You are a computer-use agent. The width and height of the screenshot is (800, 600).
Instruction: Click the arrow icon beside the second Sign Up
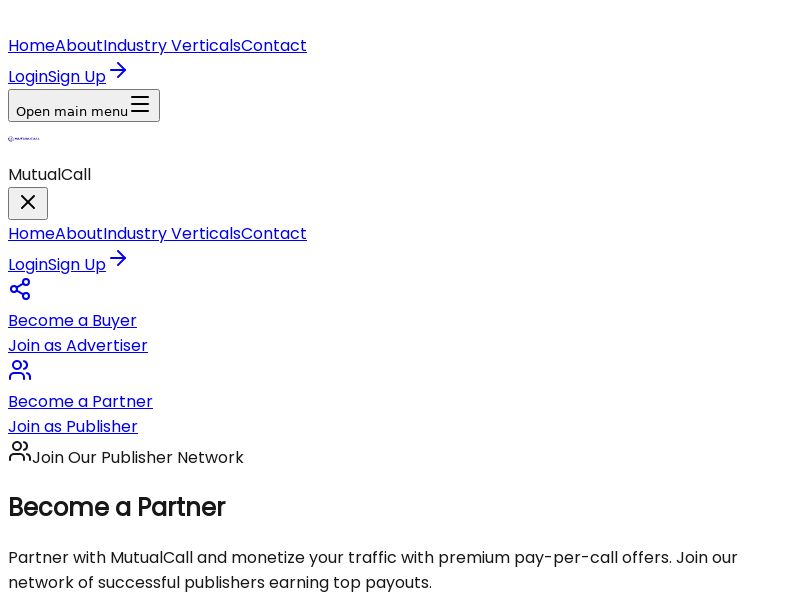[x=118, y=258]
